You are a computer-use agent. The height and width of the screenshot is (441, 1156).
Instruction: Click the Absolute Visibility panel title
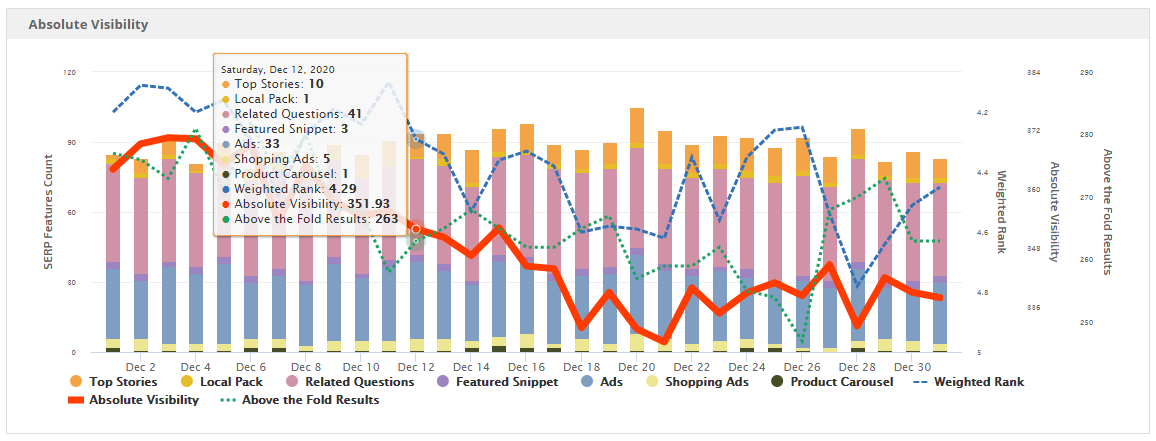90,24
